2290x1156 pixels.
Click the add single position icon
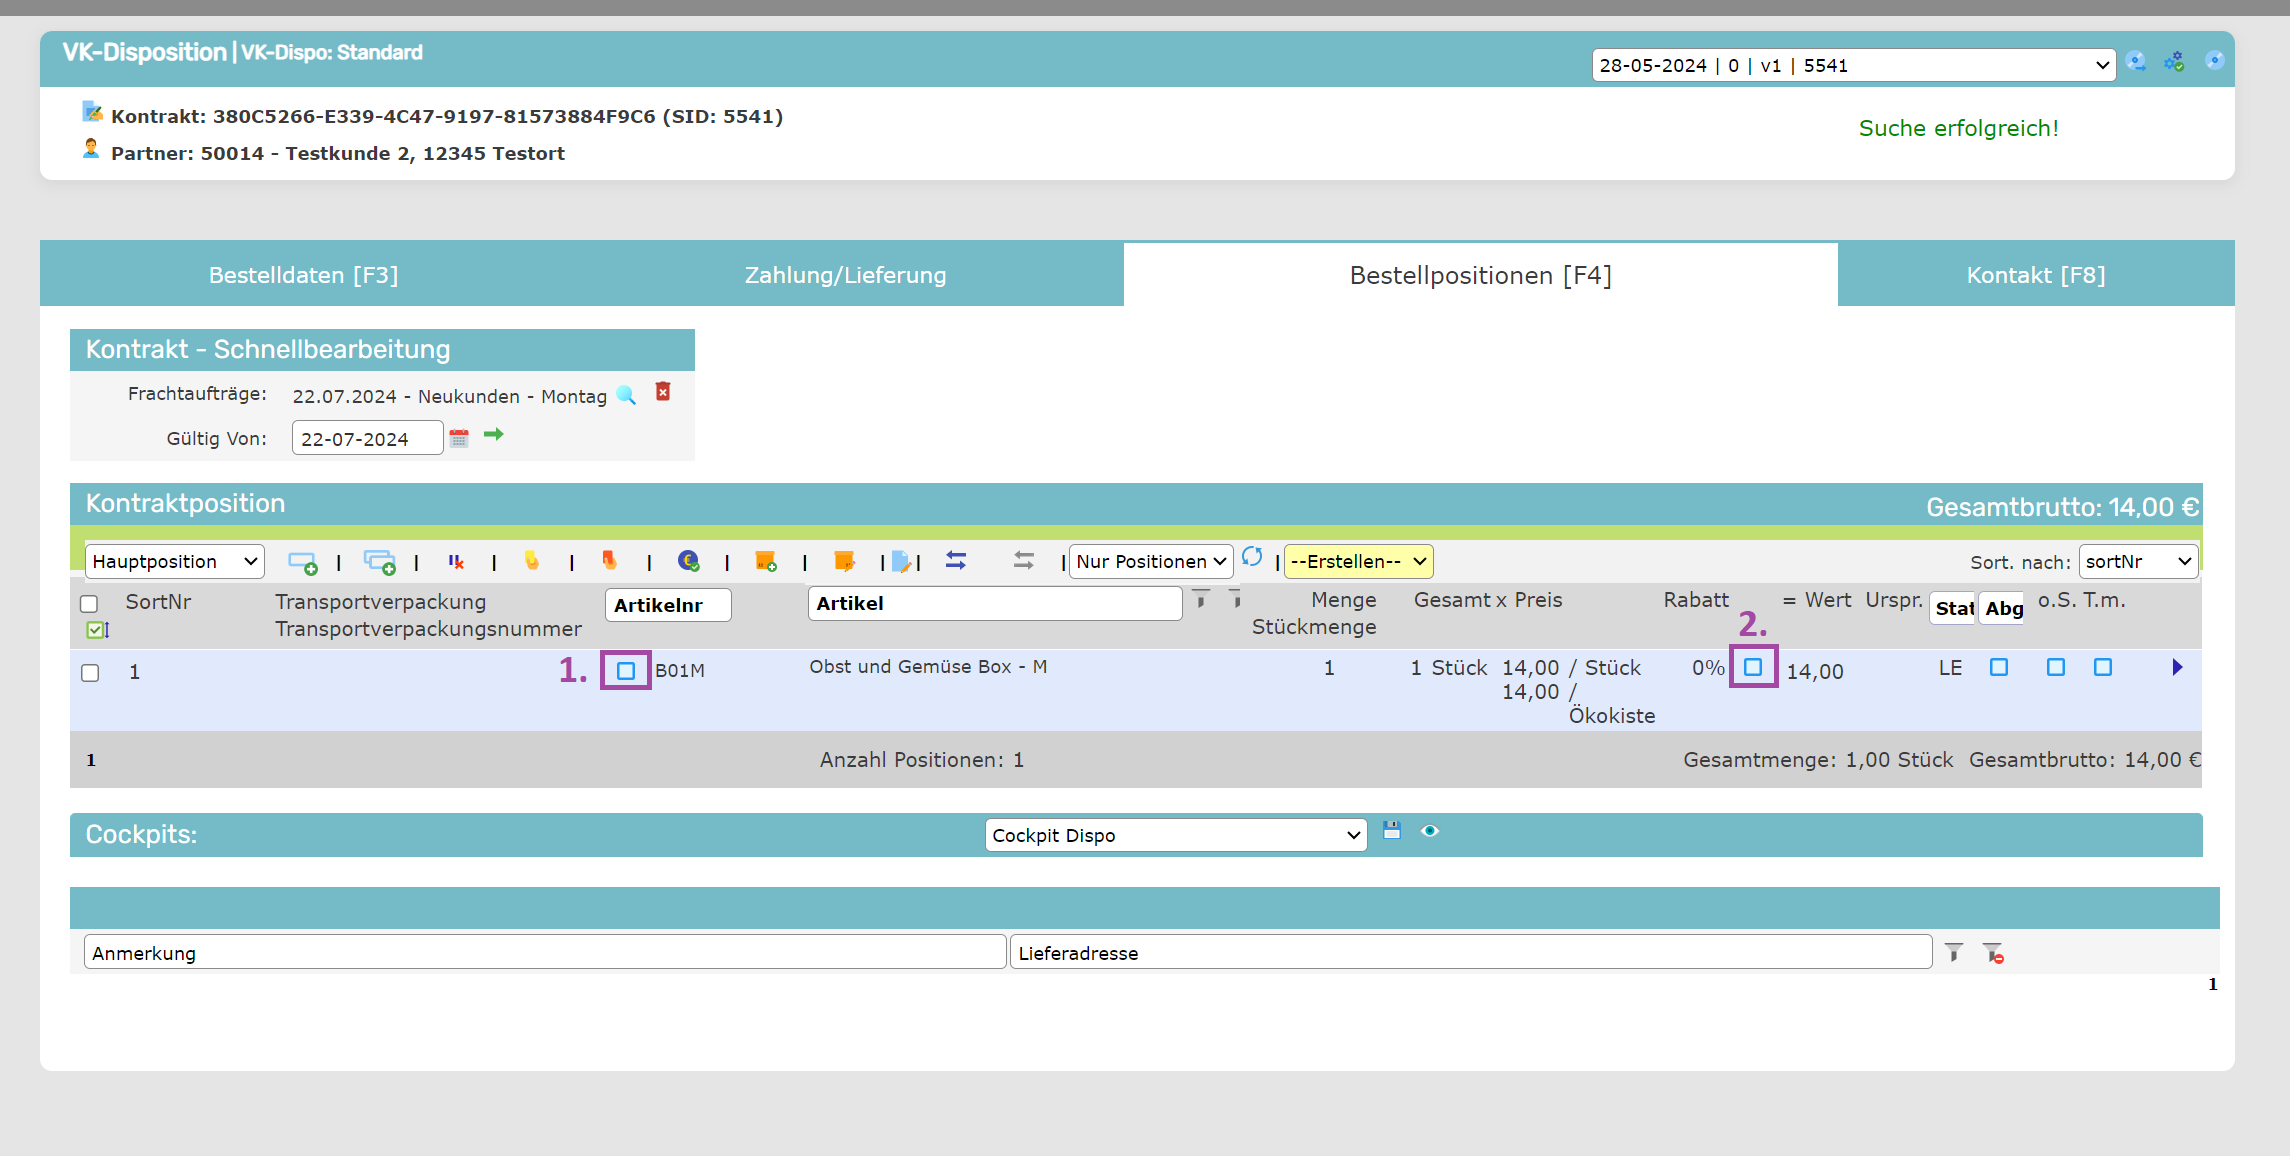(302, 562)
